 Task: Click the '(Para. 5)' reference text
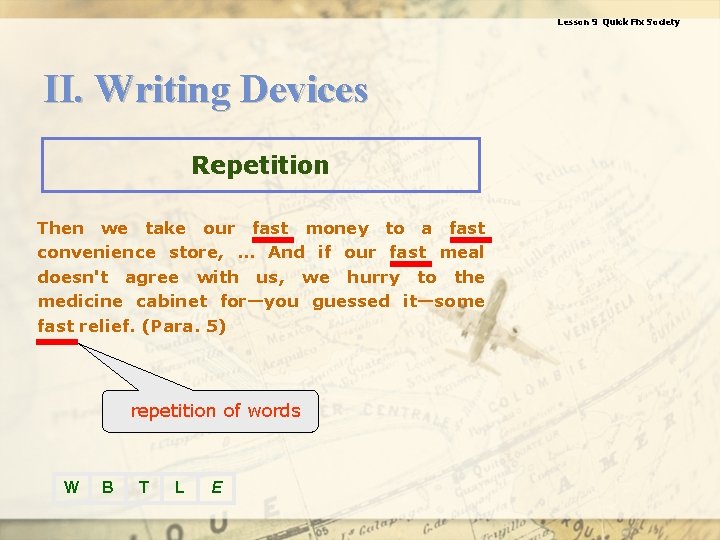pyautogui.click(x=184, y=326)
